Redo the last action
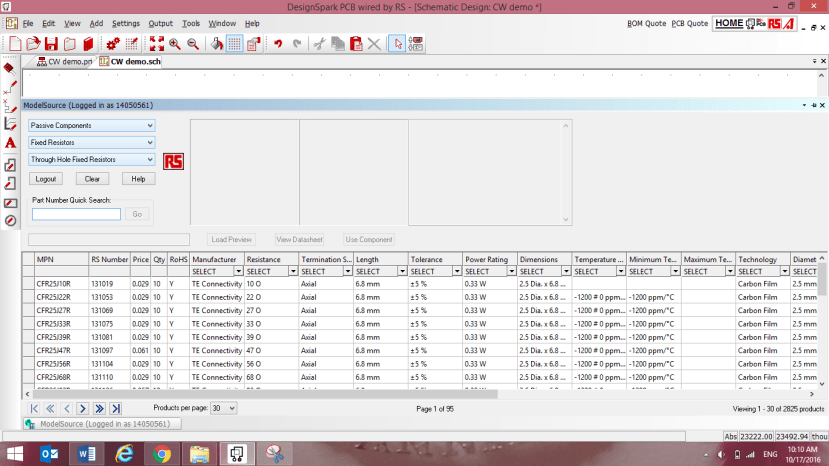This screenshot has height=466, width=829. 297,44
